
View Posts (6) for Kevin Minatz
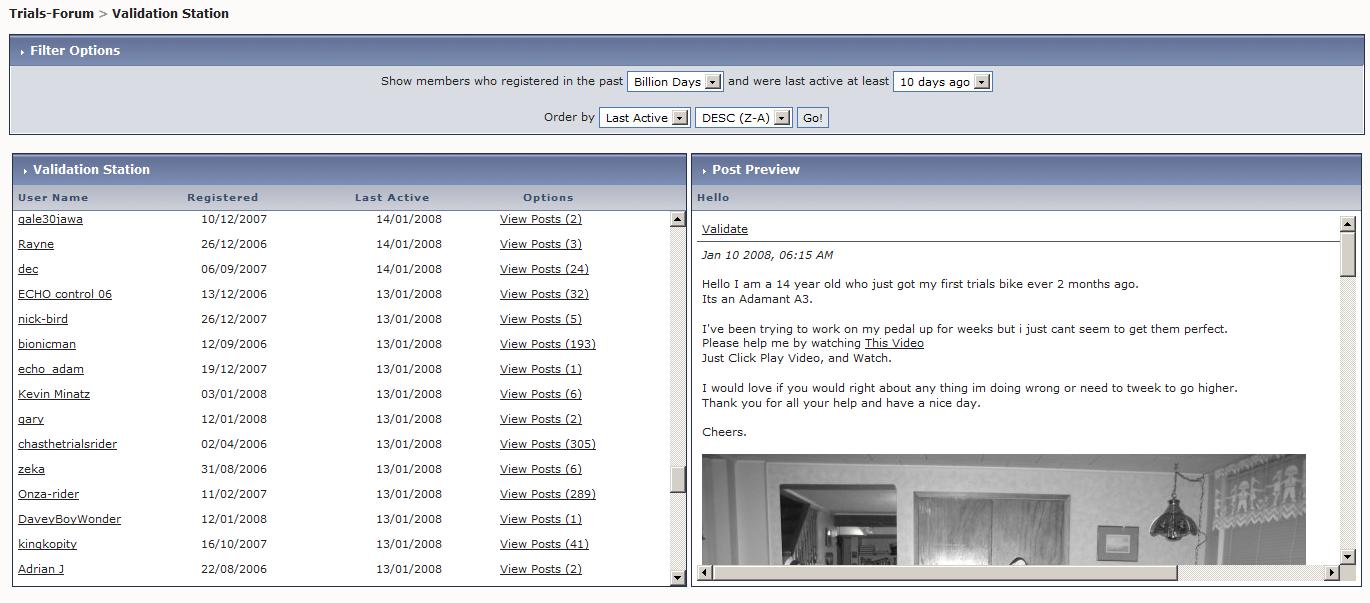tap(541, 394)
